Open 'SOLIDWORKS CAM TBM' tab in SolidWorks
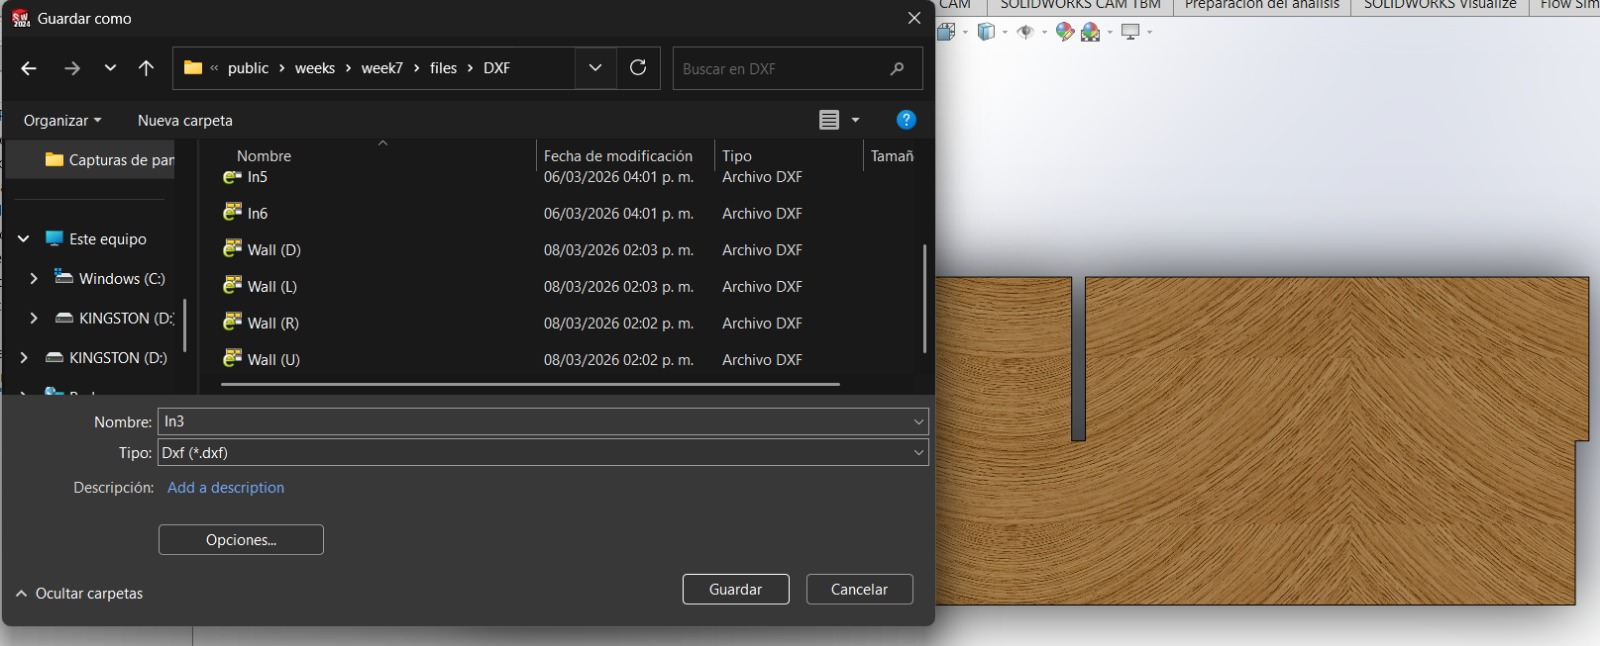This screenshot has width=1600, height=646. point(1080,5)
